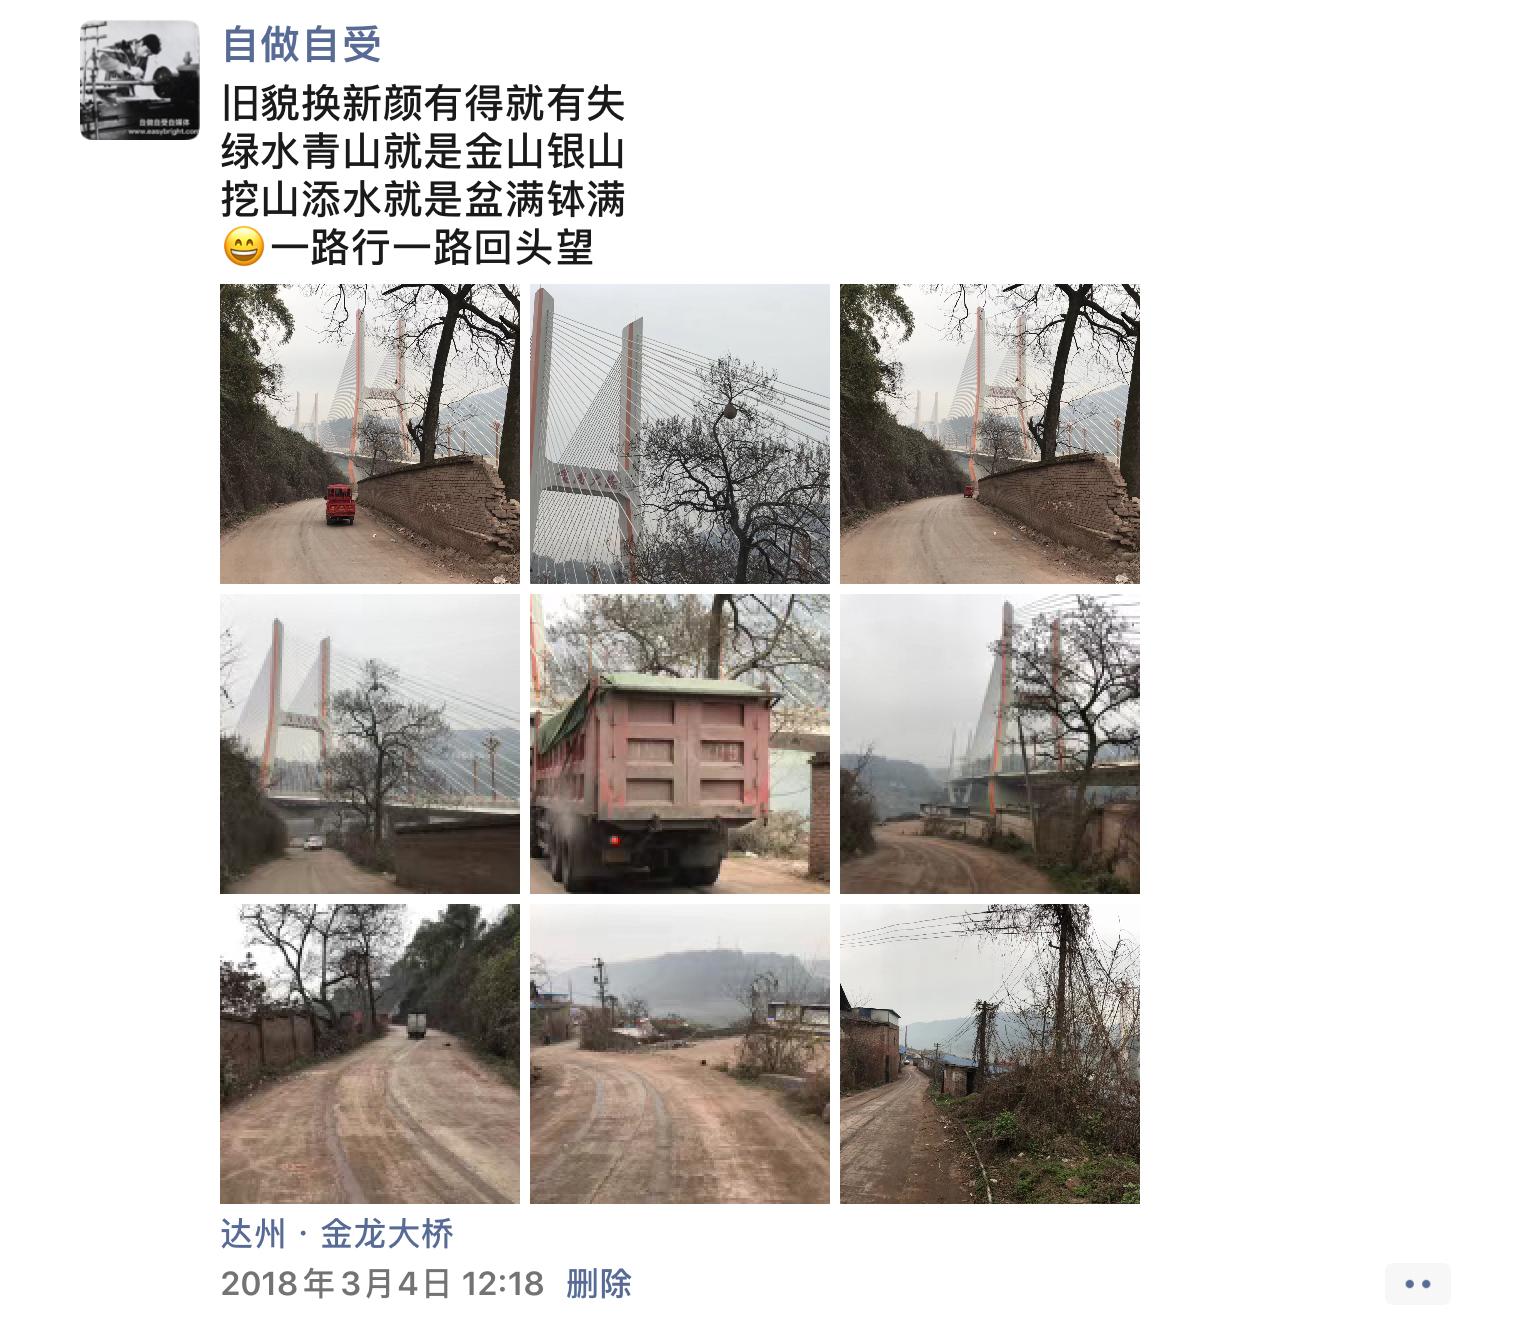Open the last photo in the middle row
Image resolution: width=1536 pixels, height=1325 pixels.
pyautogui.click(x=990, y=744)
